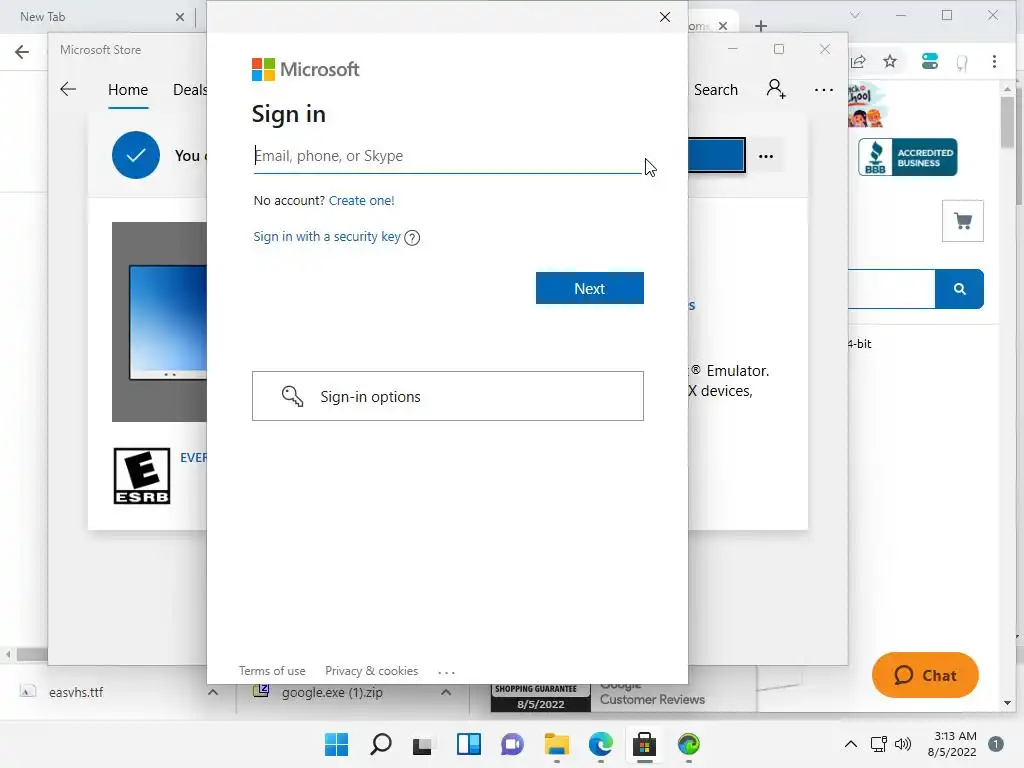1024x768 pixels.
Task: Click the browser share page icon
Action: pyautogui.click(x=858, y=62)
